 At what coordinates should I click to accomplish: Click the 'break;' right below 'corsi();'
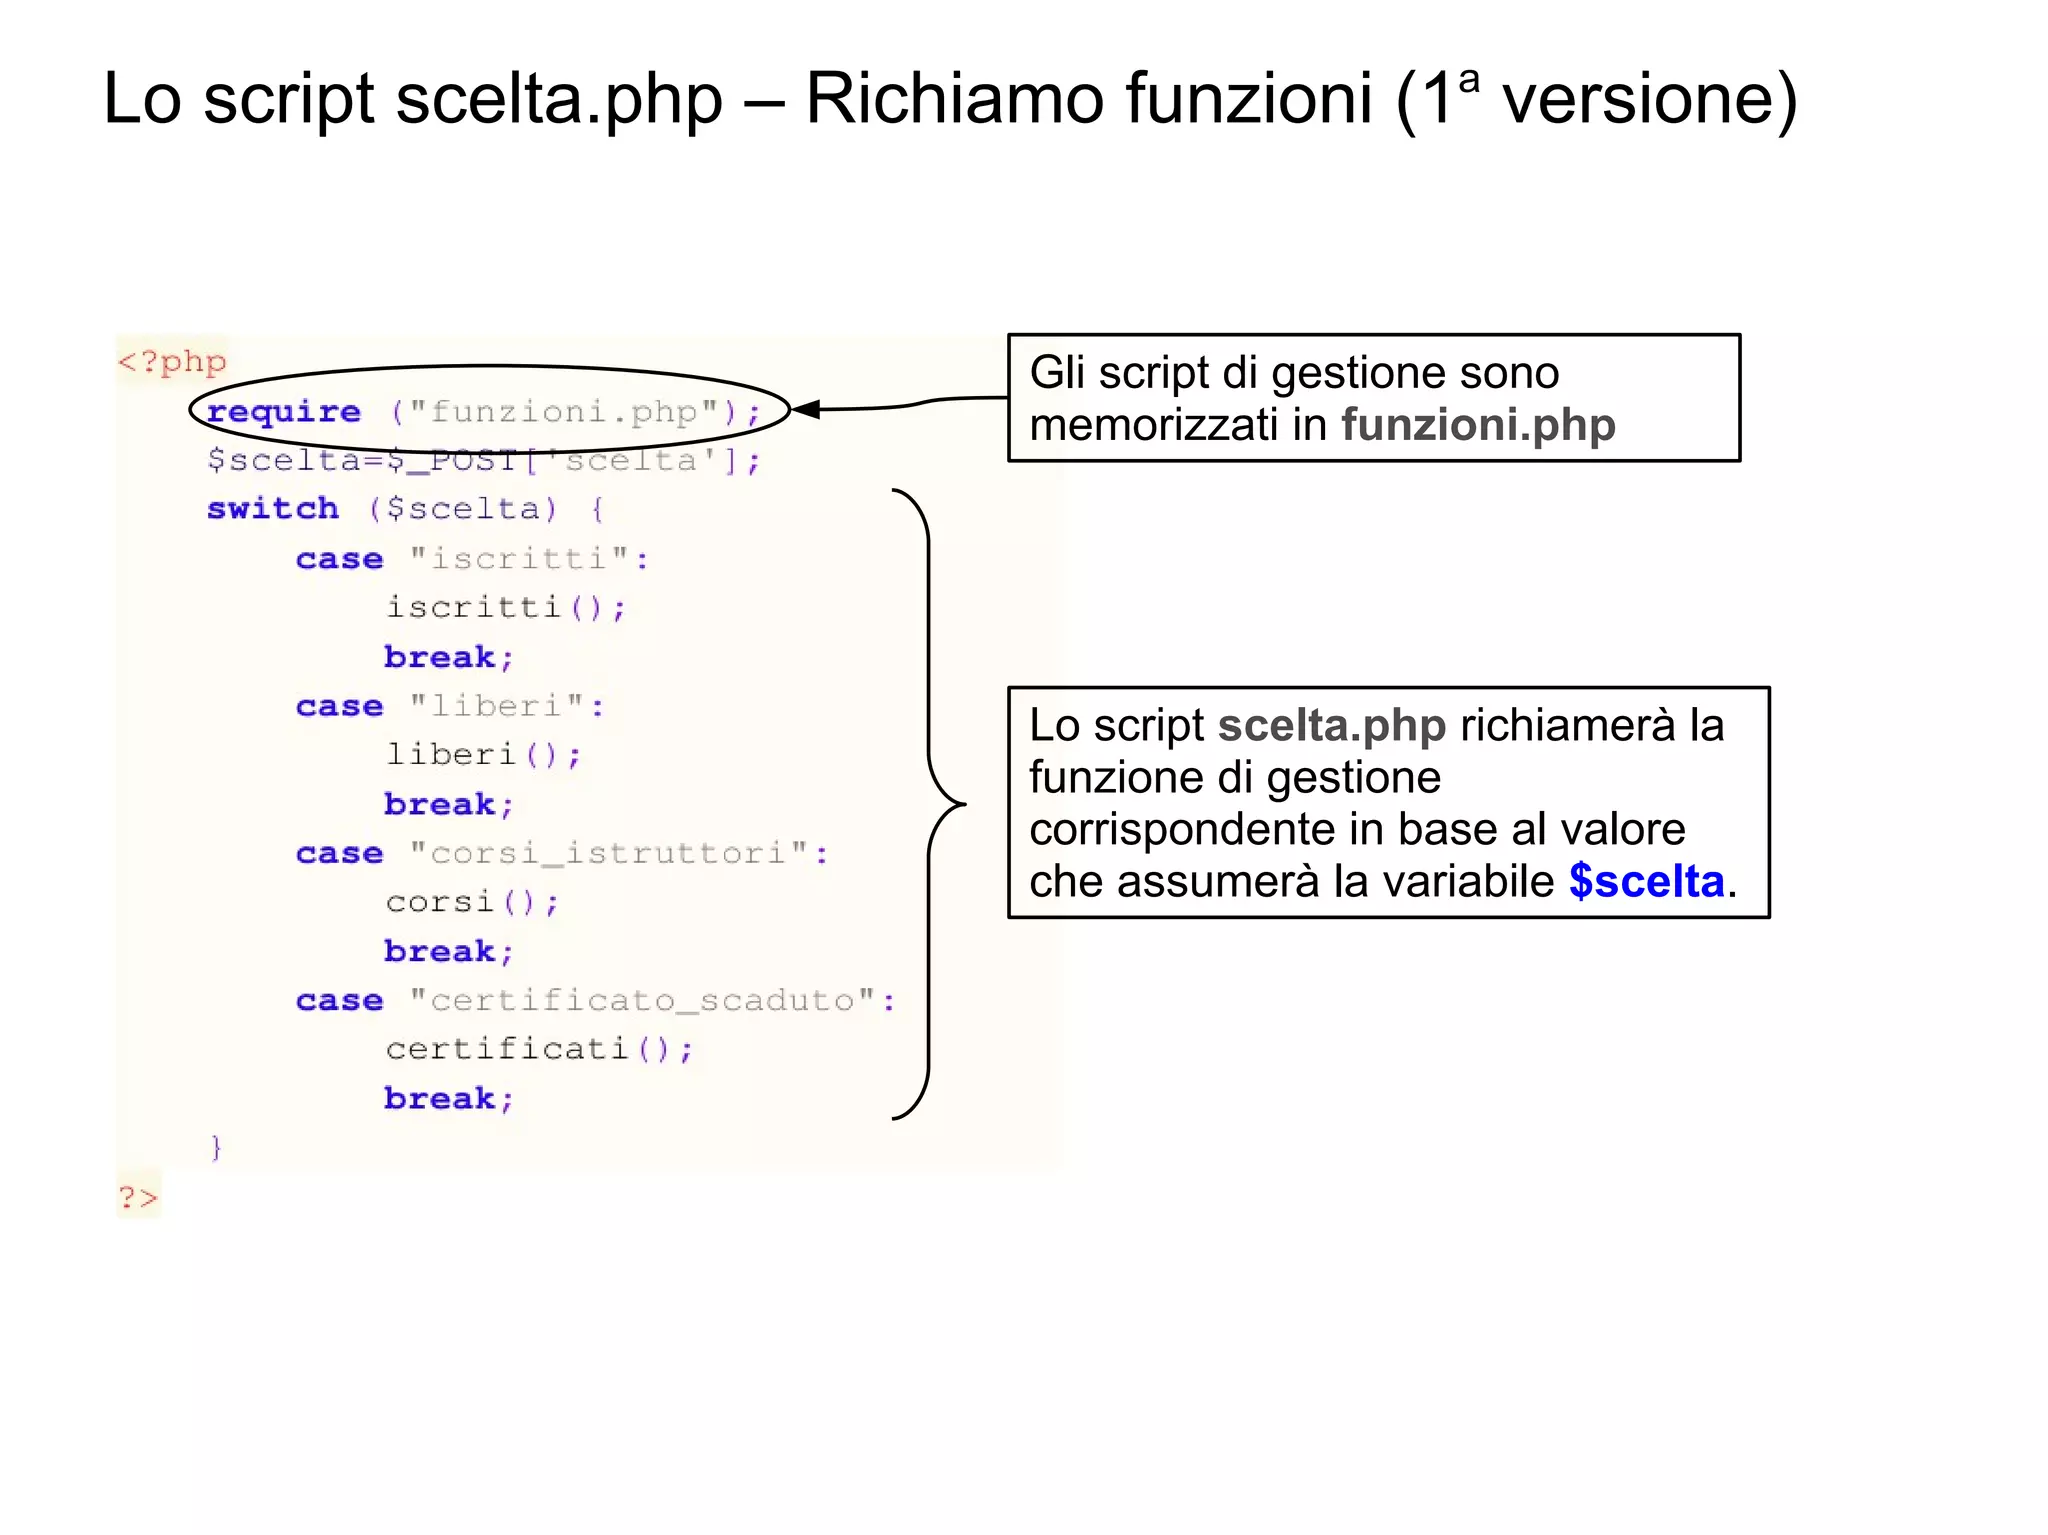coord(449,950)
